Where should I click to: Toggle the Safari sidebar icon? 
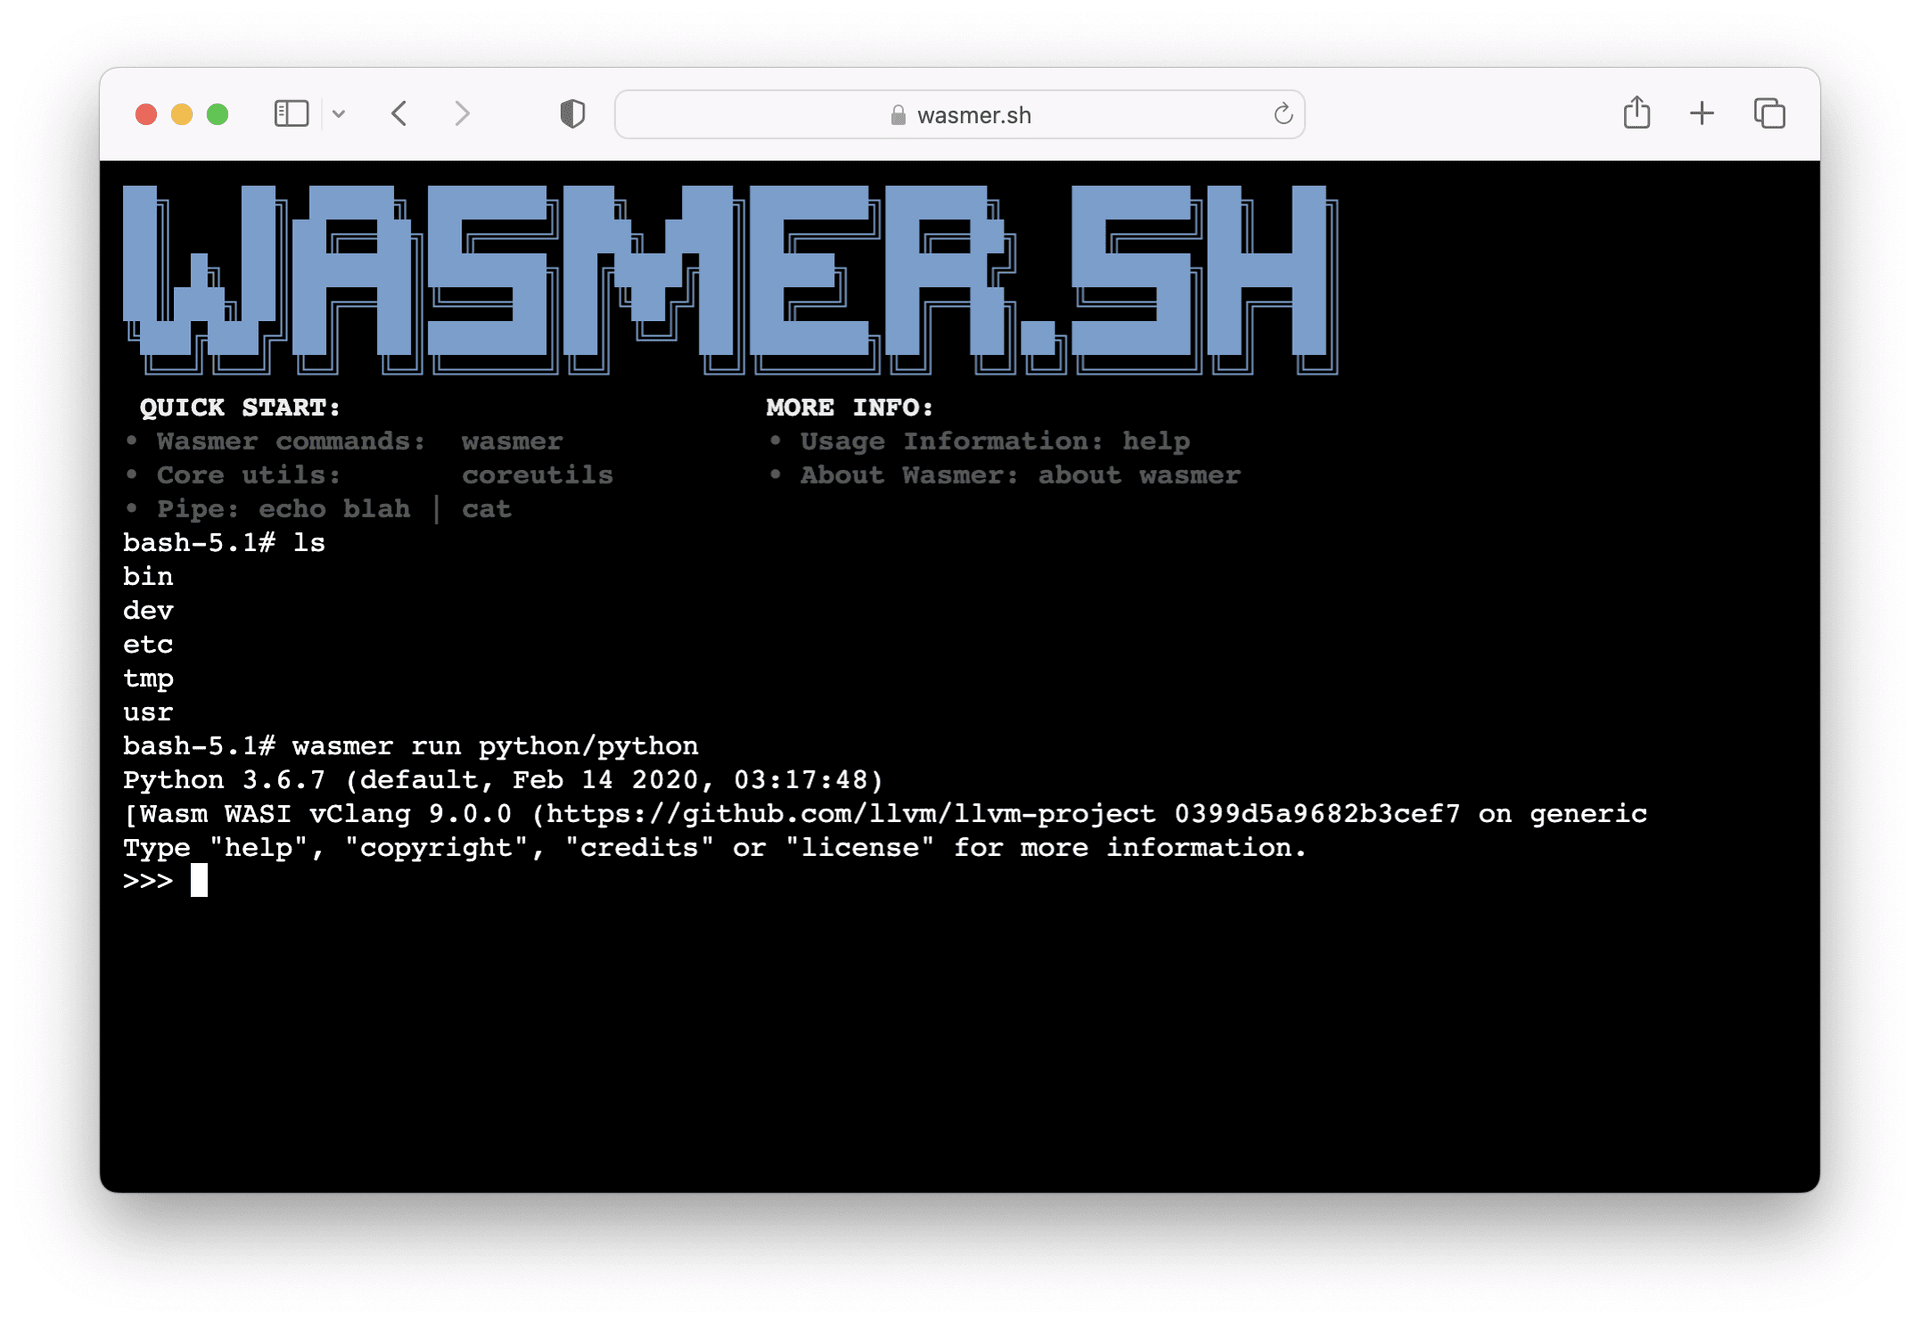pos(291,114)
